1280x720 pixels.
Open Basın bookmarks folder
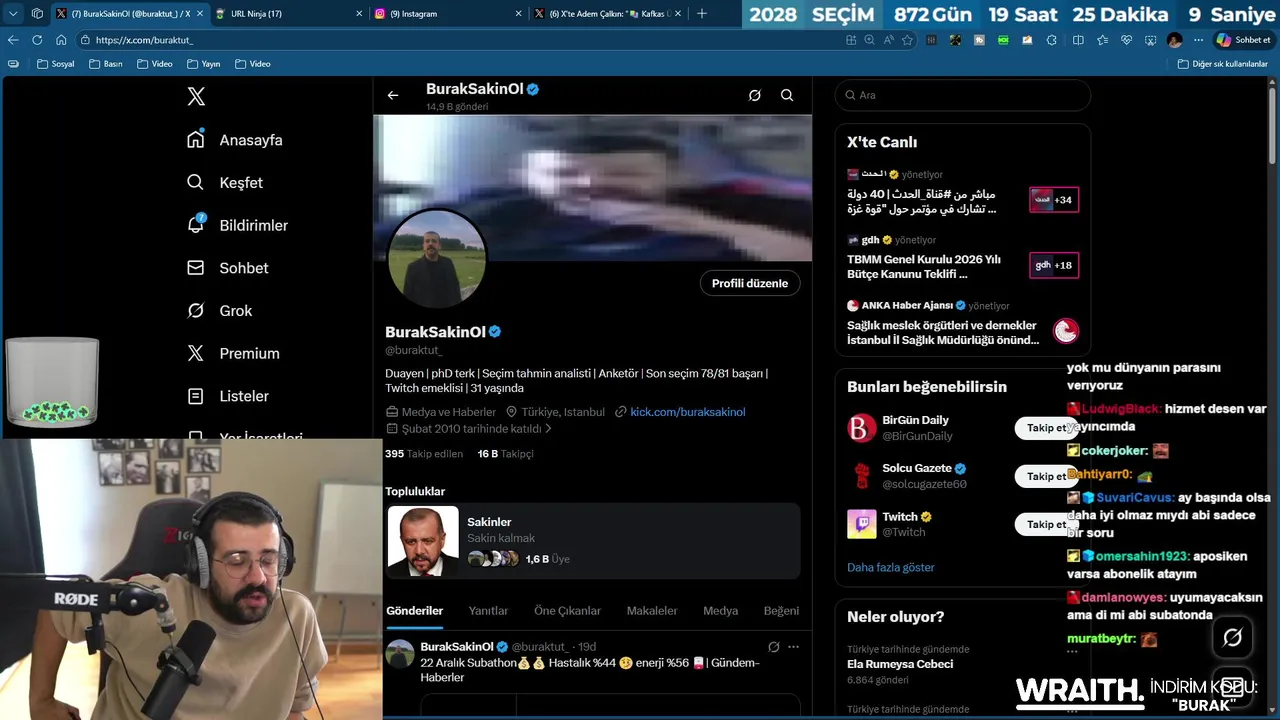(105, 64)
